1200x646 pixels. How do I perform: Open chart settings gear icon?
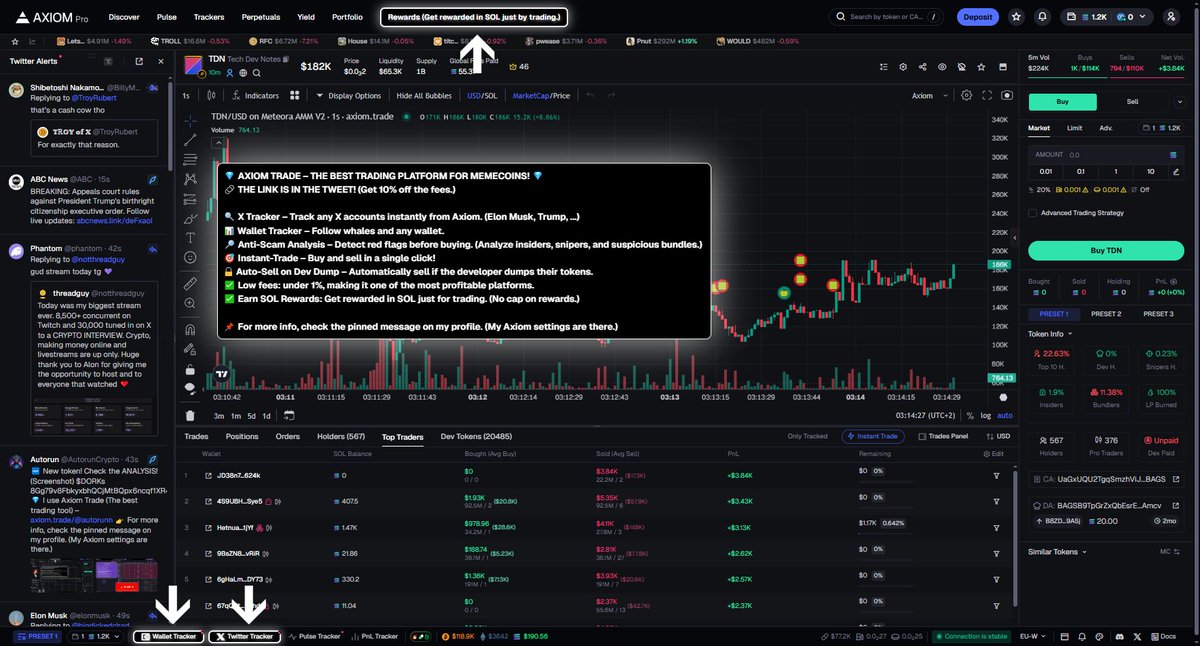[x=966, y=95]
